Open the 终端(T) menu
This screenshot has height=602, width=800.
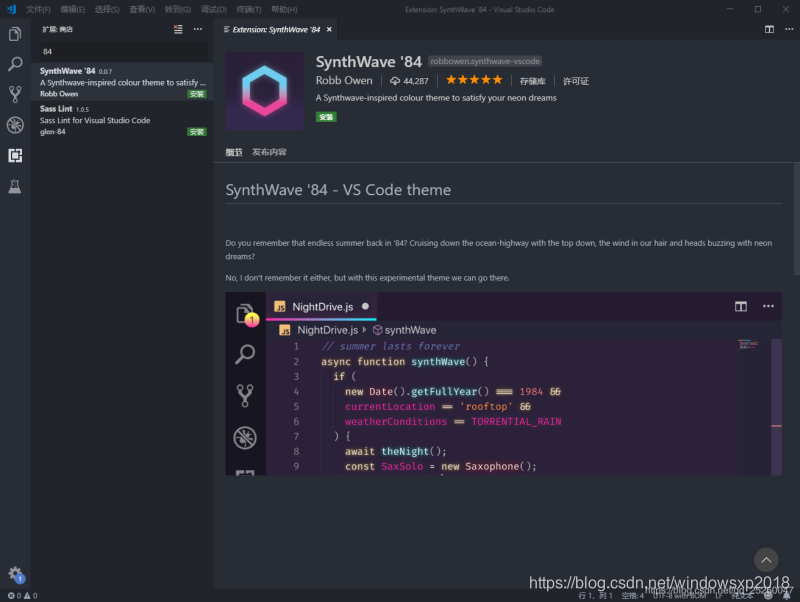coord(247,9)
